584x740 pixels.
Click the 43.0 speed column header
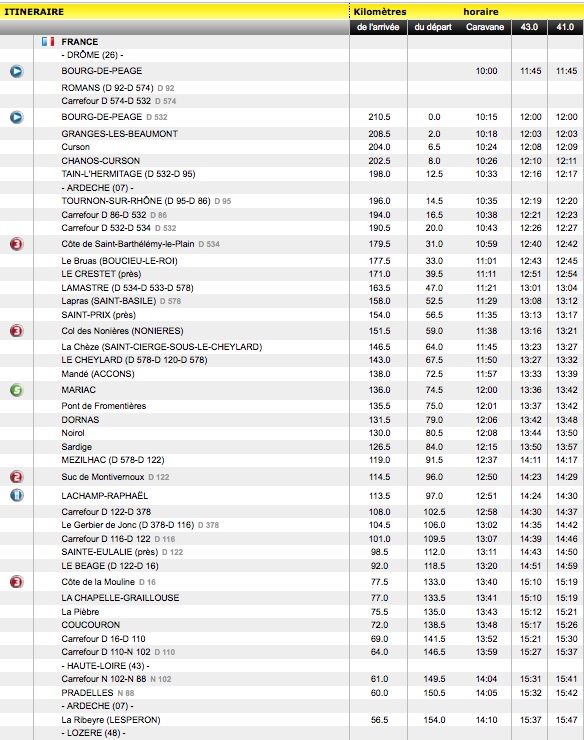[x=529, y=27]
